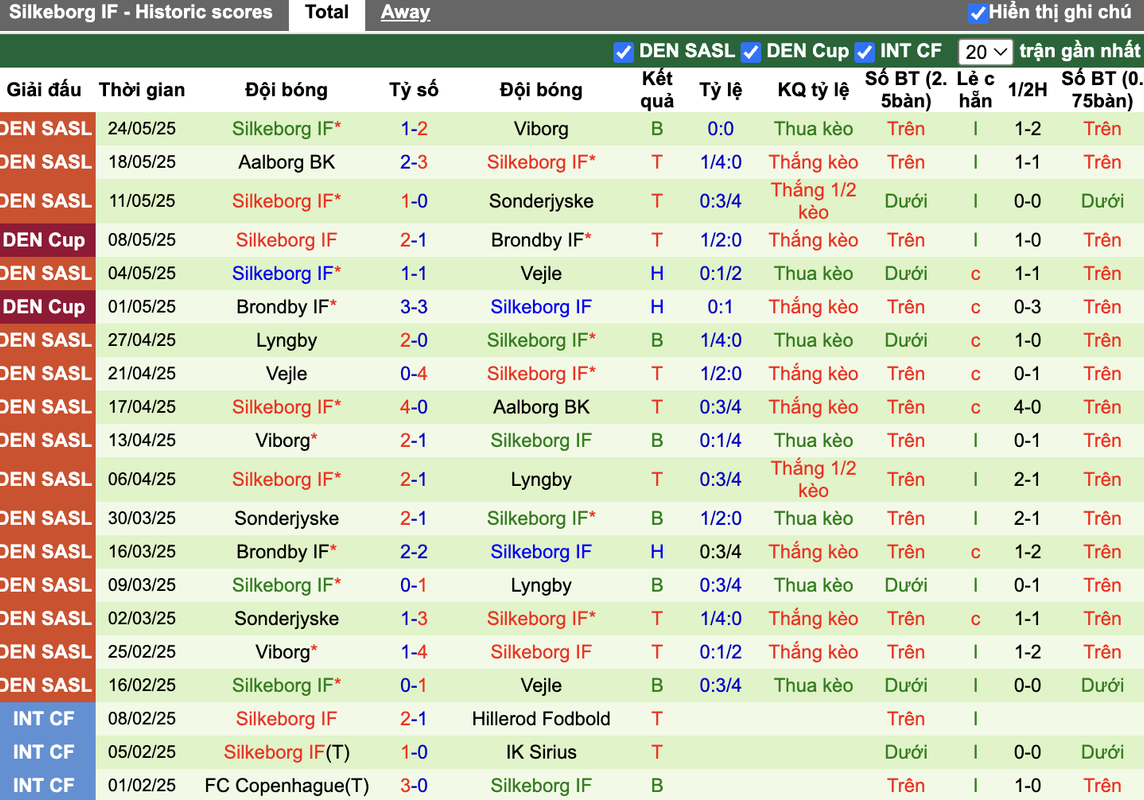Open Viborg in the 24/05/25 row
This screenshot has height=800, width=1144.
(x=541, y=129)
